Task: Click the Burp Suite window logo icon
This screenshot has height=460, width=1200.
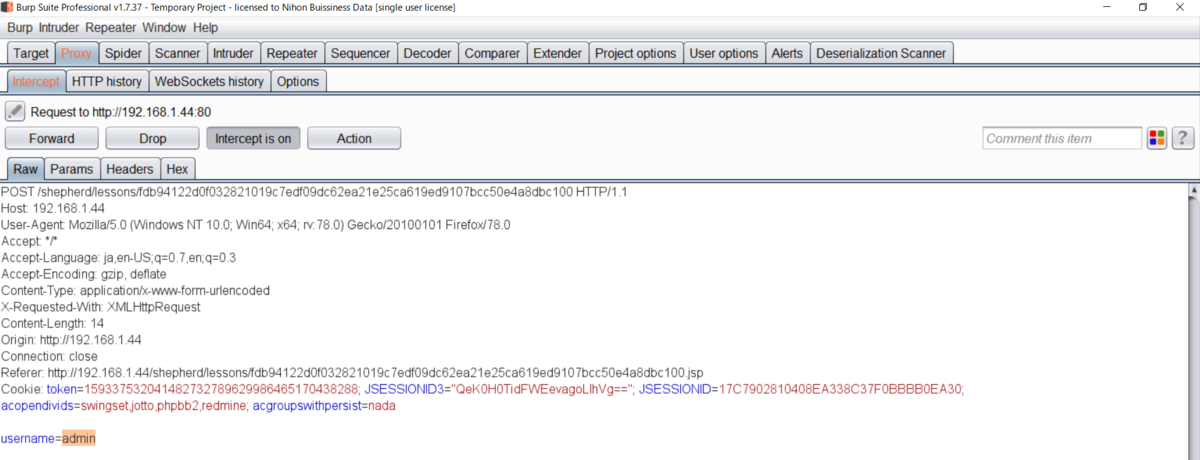Action: pyautogui.click(x=7, y=8)
